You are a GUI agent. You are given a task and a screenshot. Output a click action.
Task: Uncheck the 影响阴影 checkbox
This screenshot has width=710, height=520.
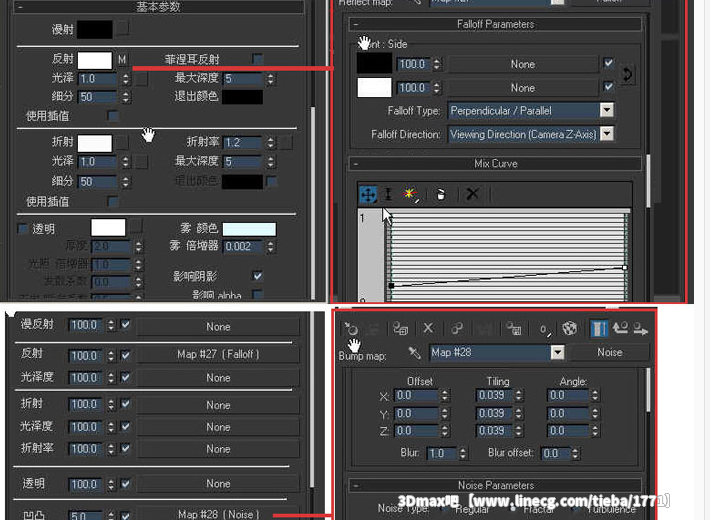tap(258, 275)
